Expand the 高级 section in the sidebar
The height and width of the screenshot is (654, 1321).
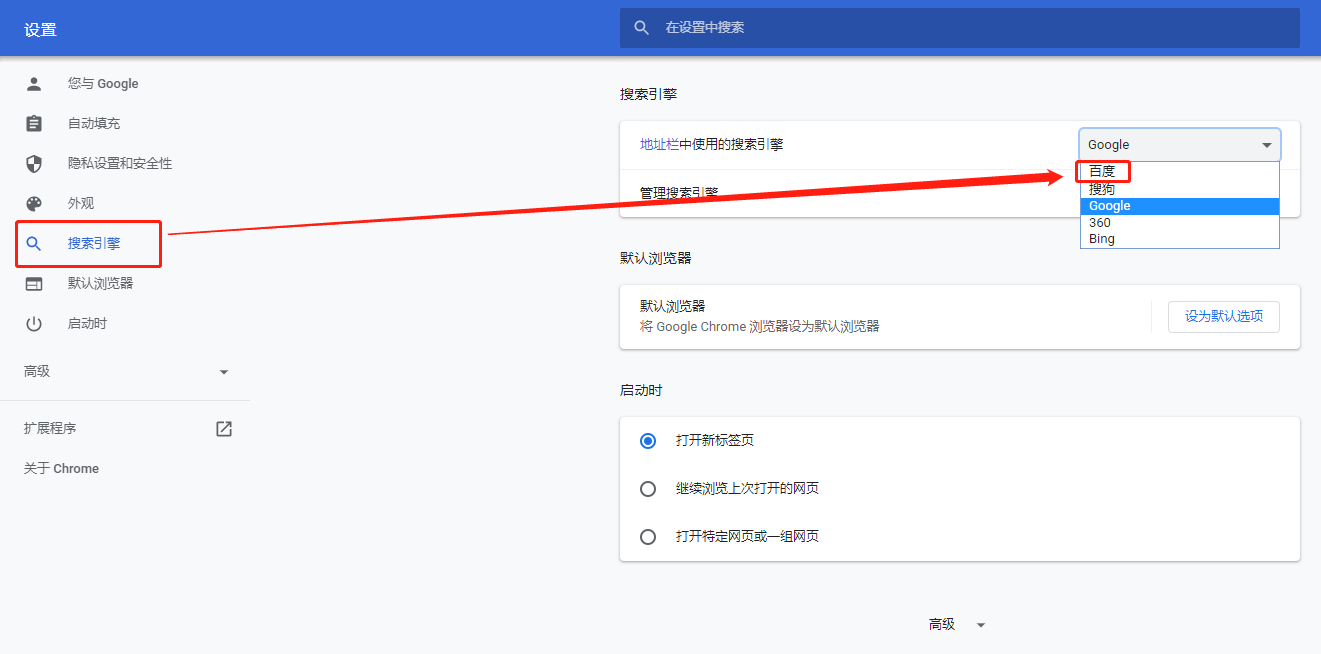click(125, 372)
